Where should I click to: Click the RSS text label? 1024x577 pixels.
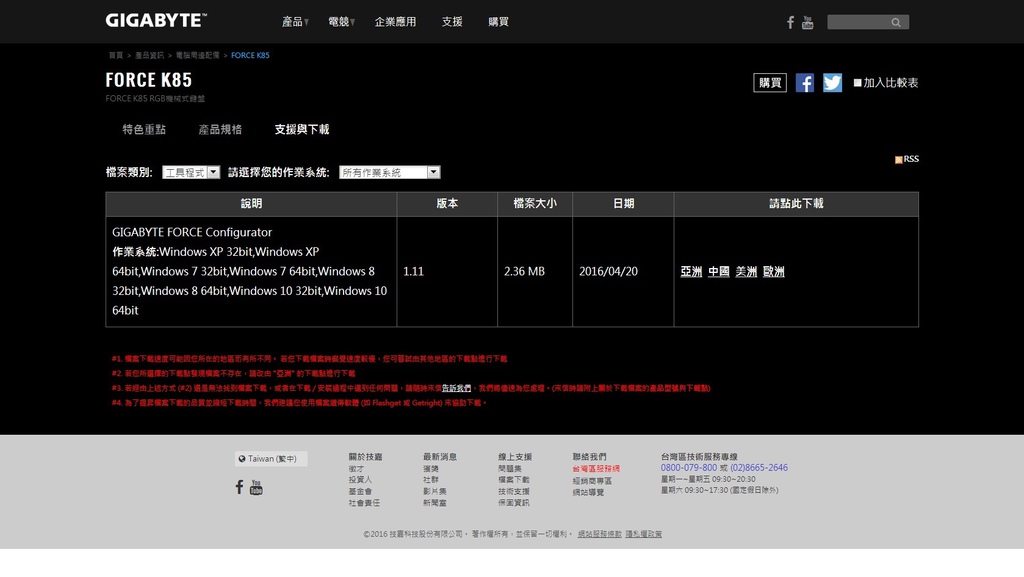point(911,159)
